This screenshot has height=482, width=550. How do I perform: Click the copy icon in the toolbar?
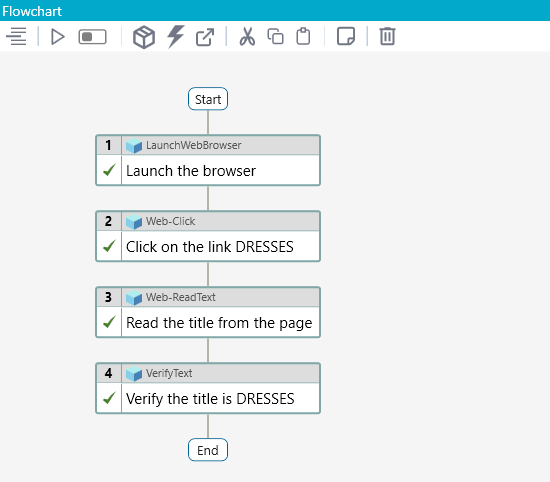[x=275, y=36]
